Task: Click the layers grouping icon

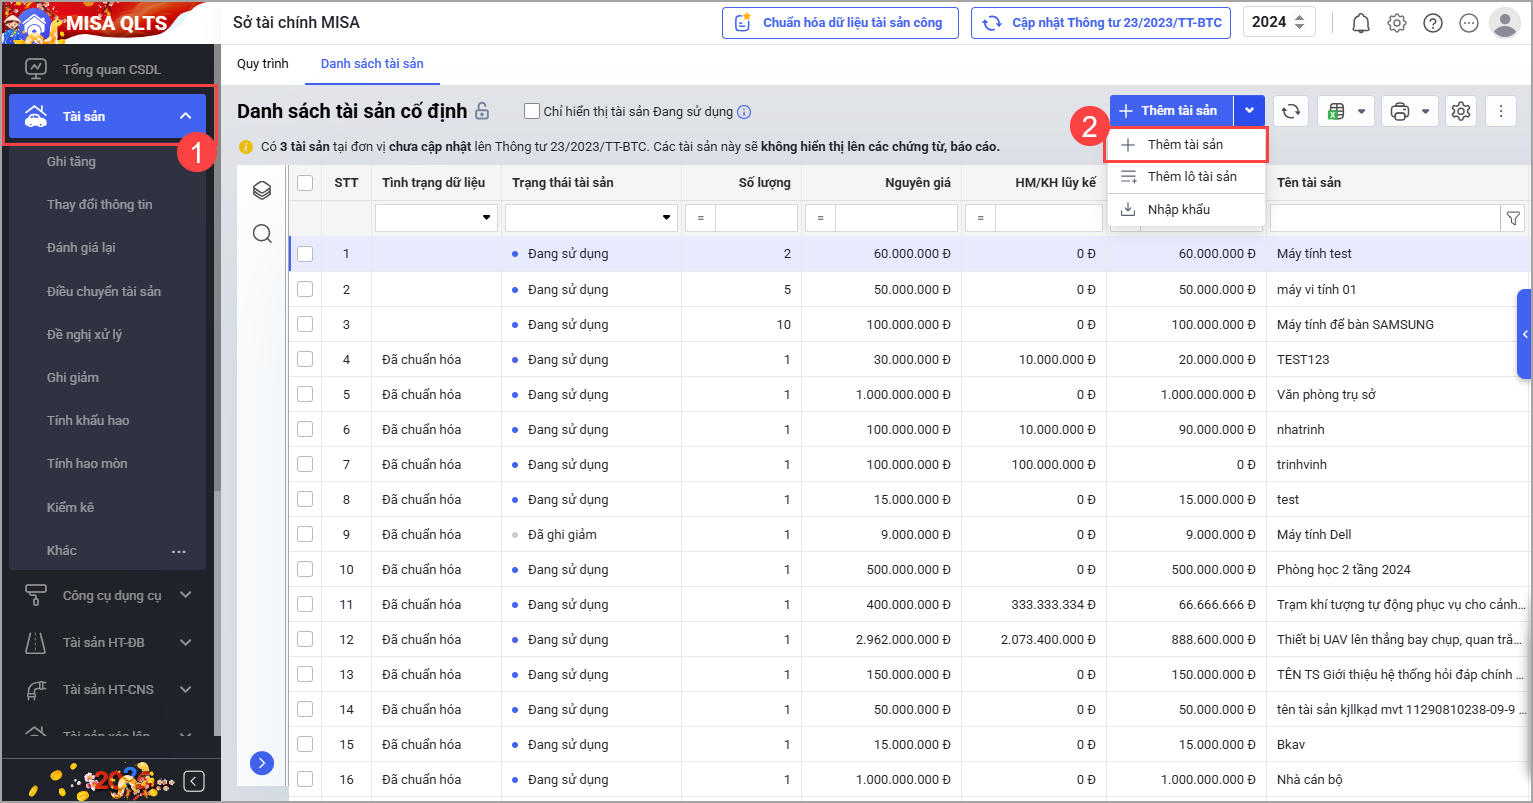Action: point(262,190)
